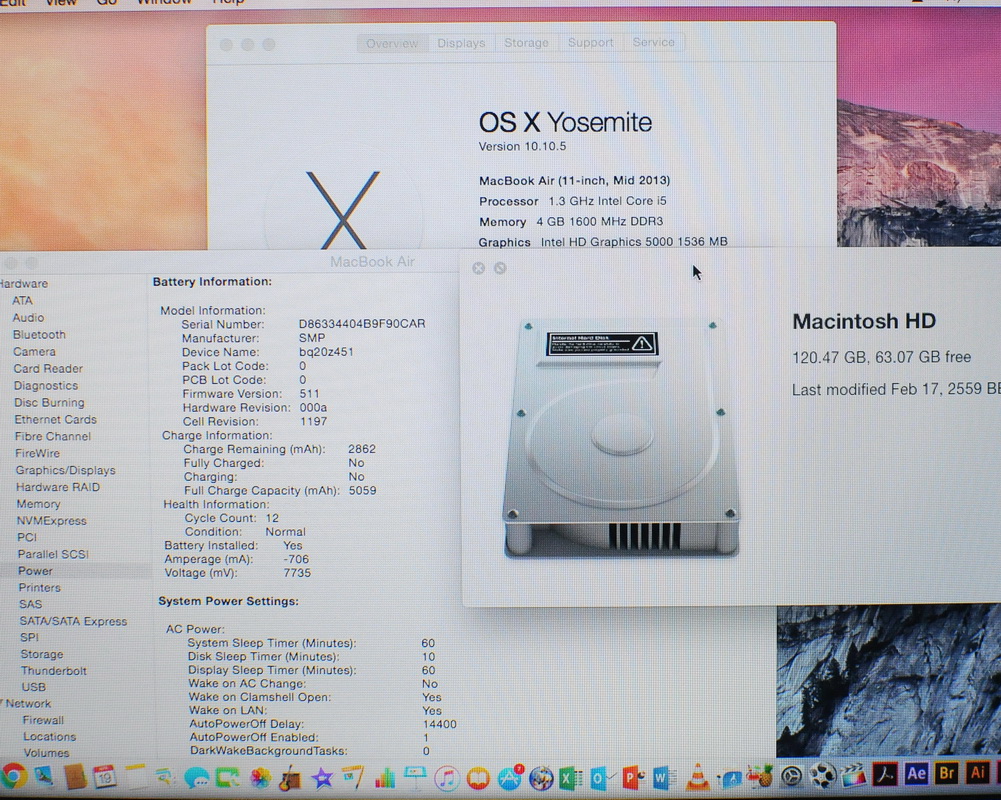Image resolution: width=1001 pixels, height=800 pixels.
Task: Launch FaceTime from the Dock
Action: [x=227, y=778]
